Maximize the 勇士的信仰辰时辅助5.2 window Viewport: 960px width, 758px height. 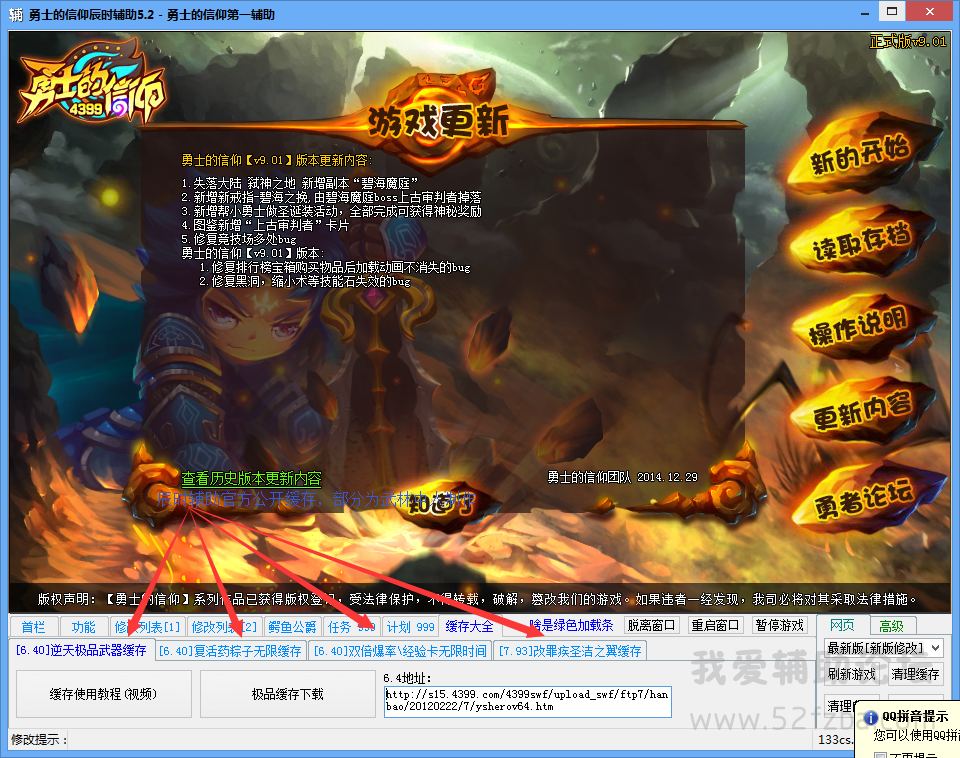(892, 11)
